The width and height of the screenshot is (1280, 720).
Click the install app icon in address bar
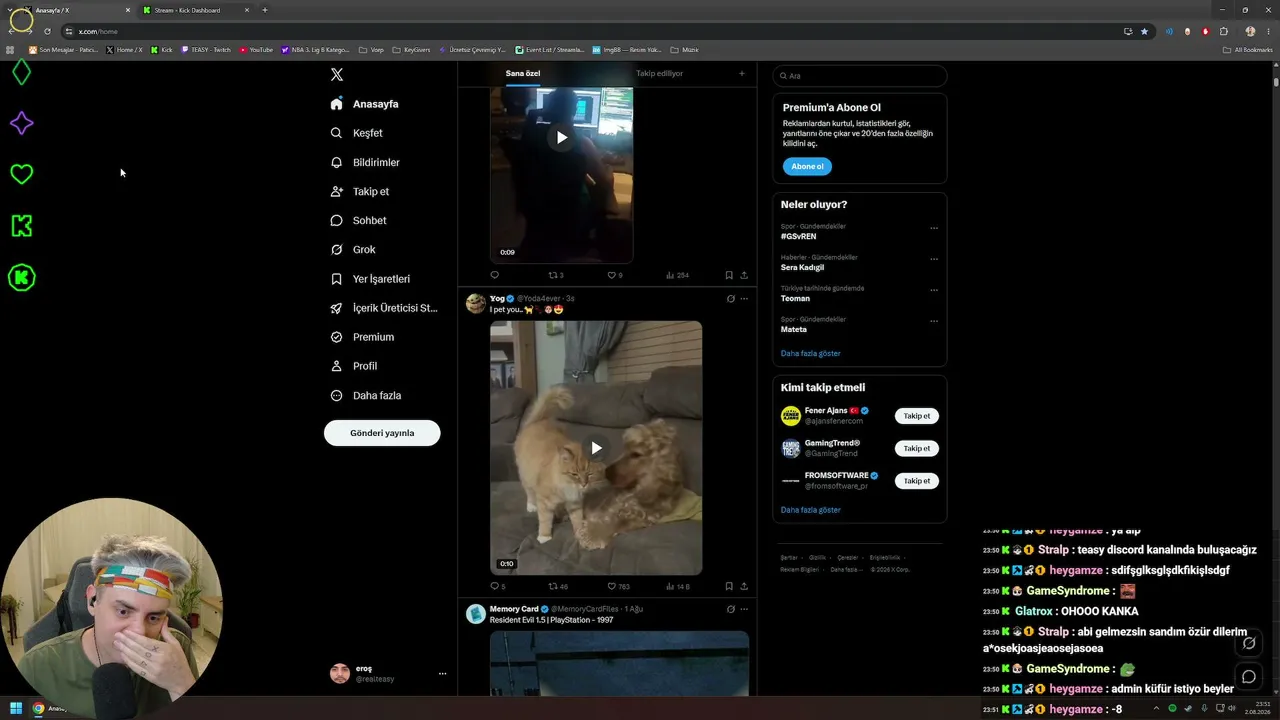pyautogui.click(x=1128, y=31)
